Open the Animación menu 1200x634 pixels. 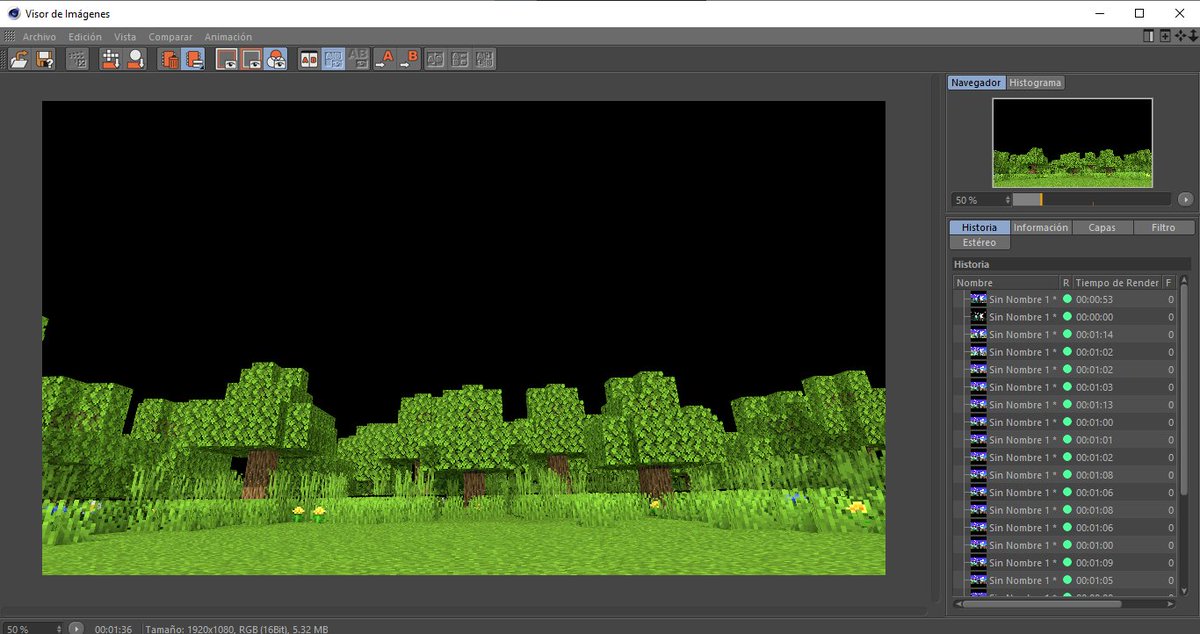[x=228, y=37]
